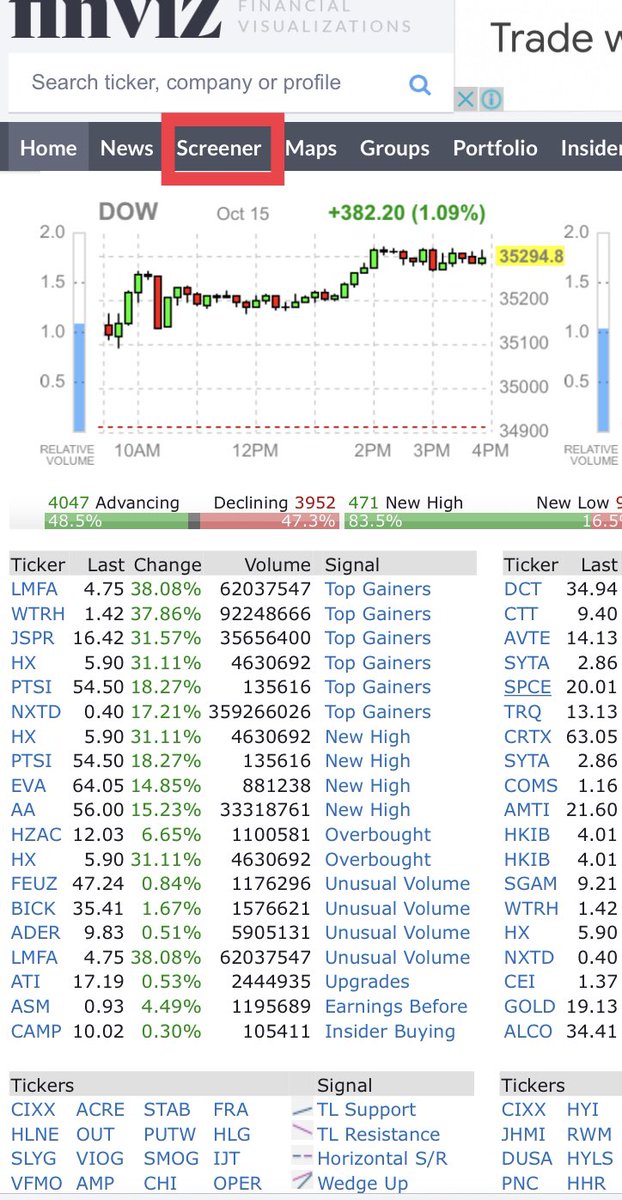Open OPER ticker link

tap(235, 1183)
